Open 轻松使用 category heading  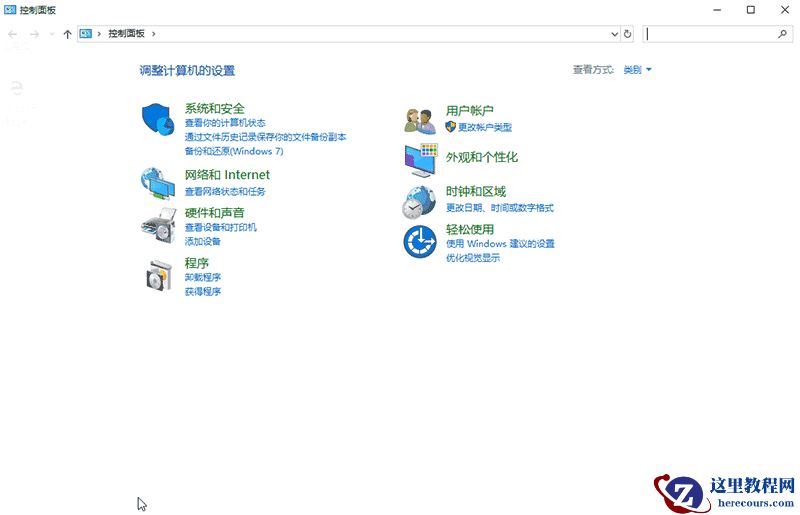tap(469, 229)
